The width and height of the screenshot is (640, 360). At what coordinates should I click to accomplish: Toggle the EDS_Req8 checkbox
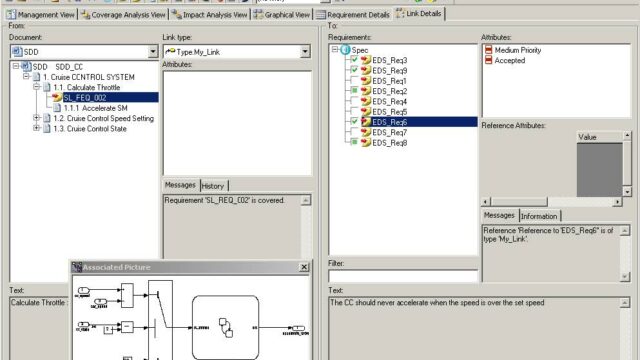354,142
